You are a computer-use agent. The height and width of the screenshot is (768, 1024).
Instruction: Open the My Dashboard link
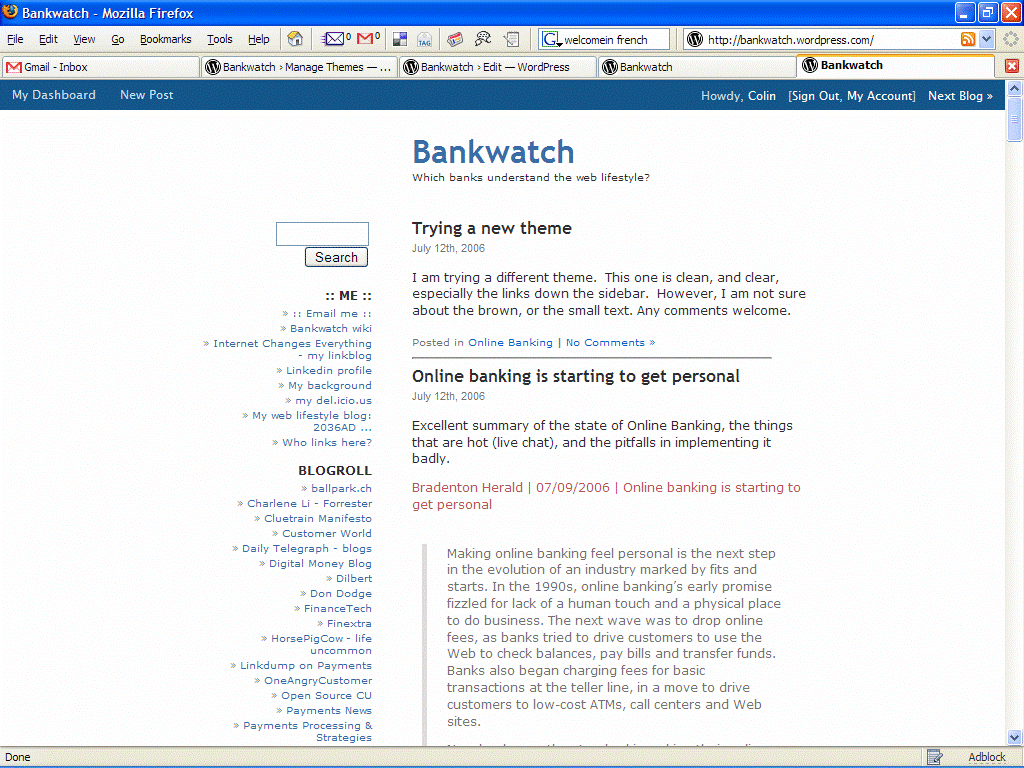54,95
